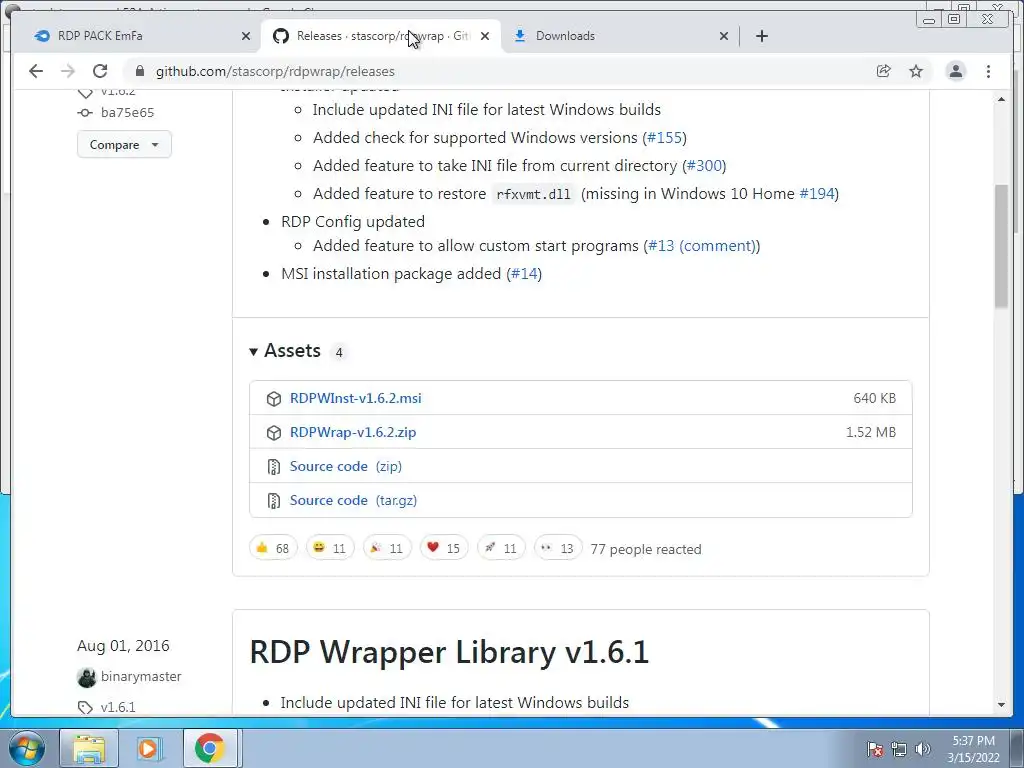Toggle the hooray party reaction
Image resolution: width=1024 pixels, height=768 pixels.
pos(387,548)
